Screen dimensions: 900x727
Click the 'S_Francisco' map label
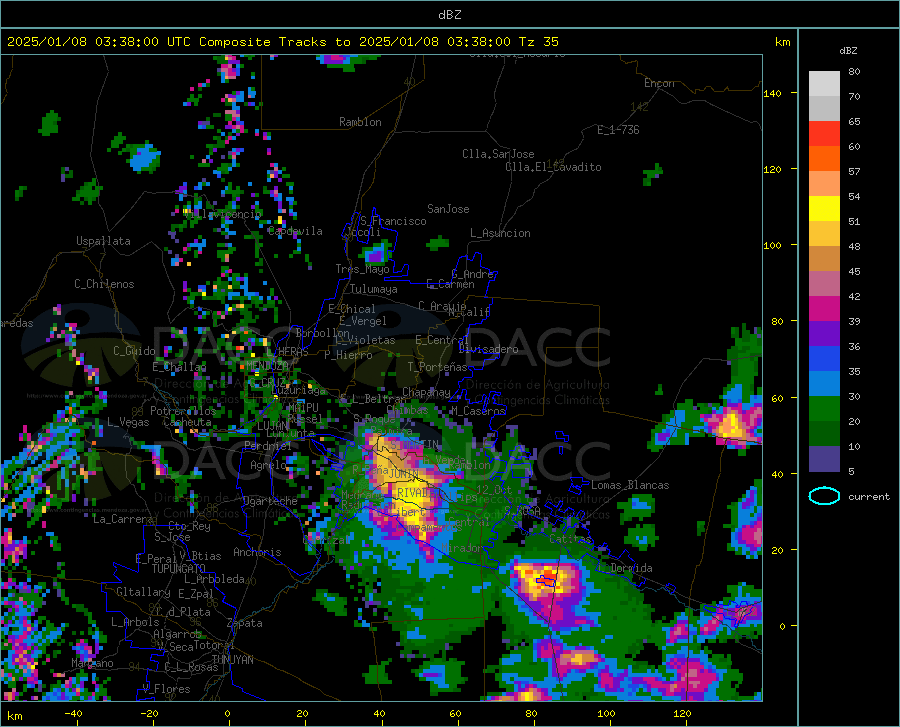(x=393, y=221)
